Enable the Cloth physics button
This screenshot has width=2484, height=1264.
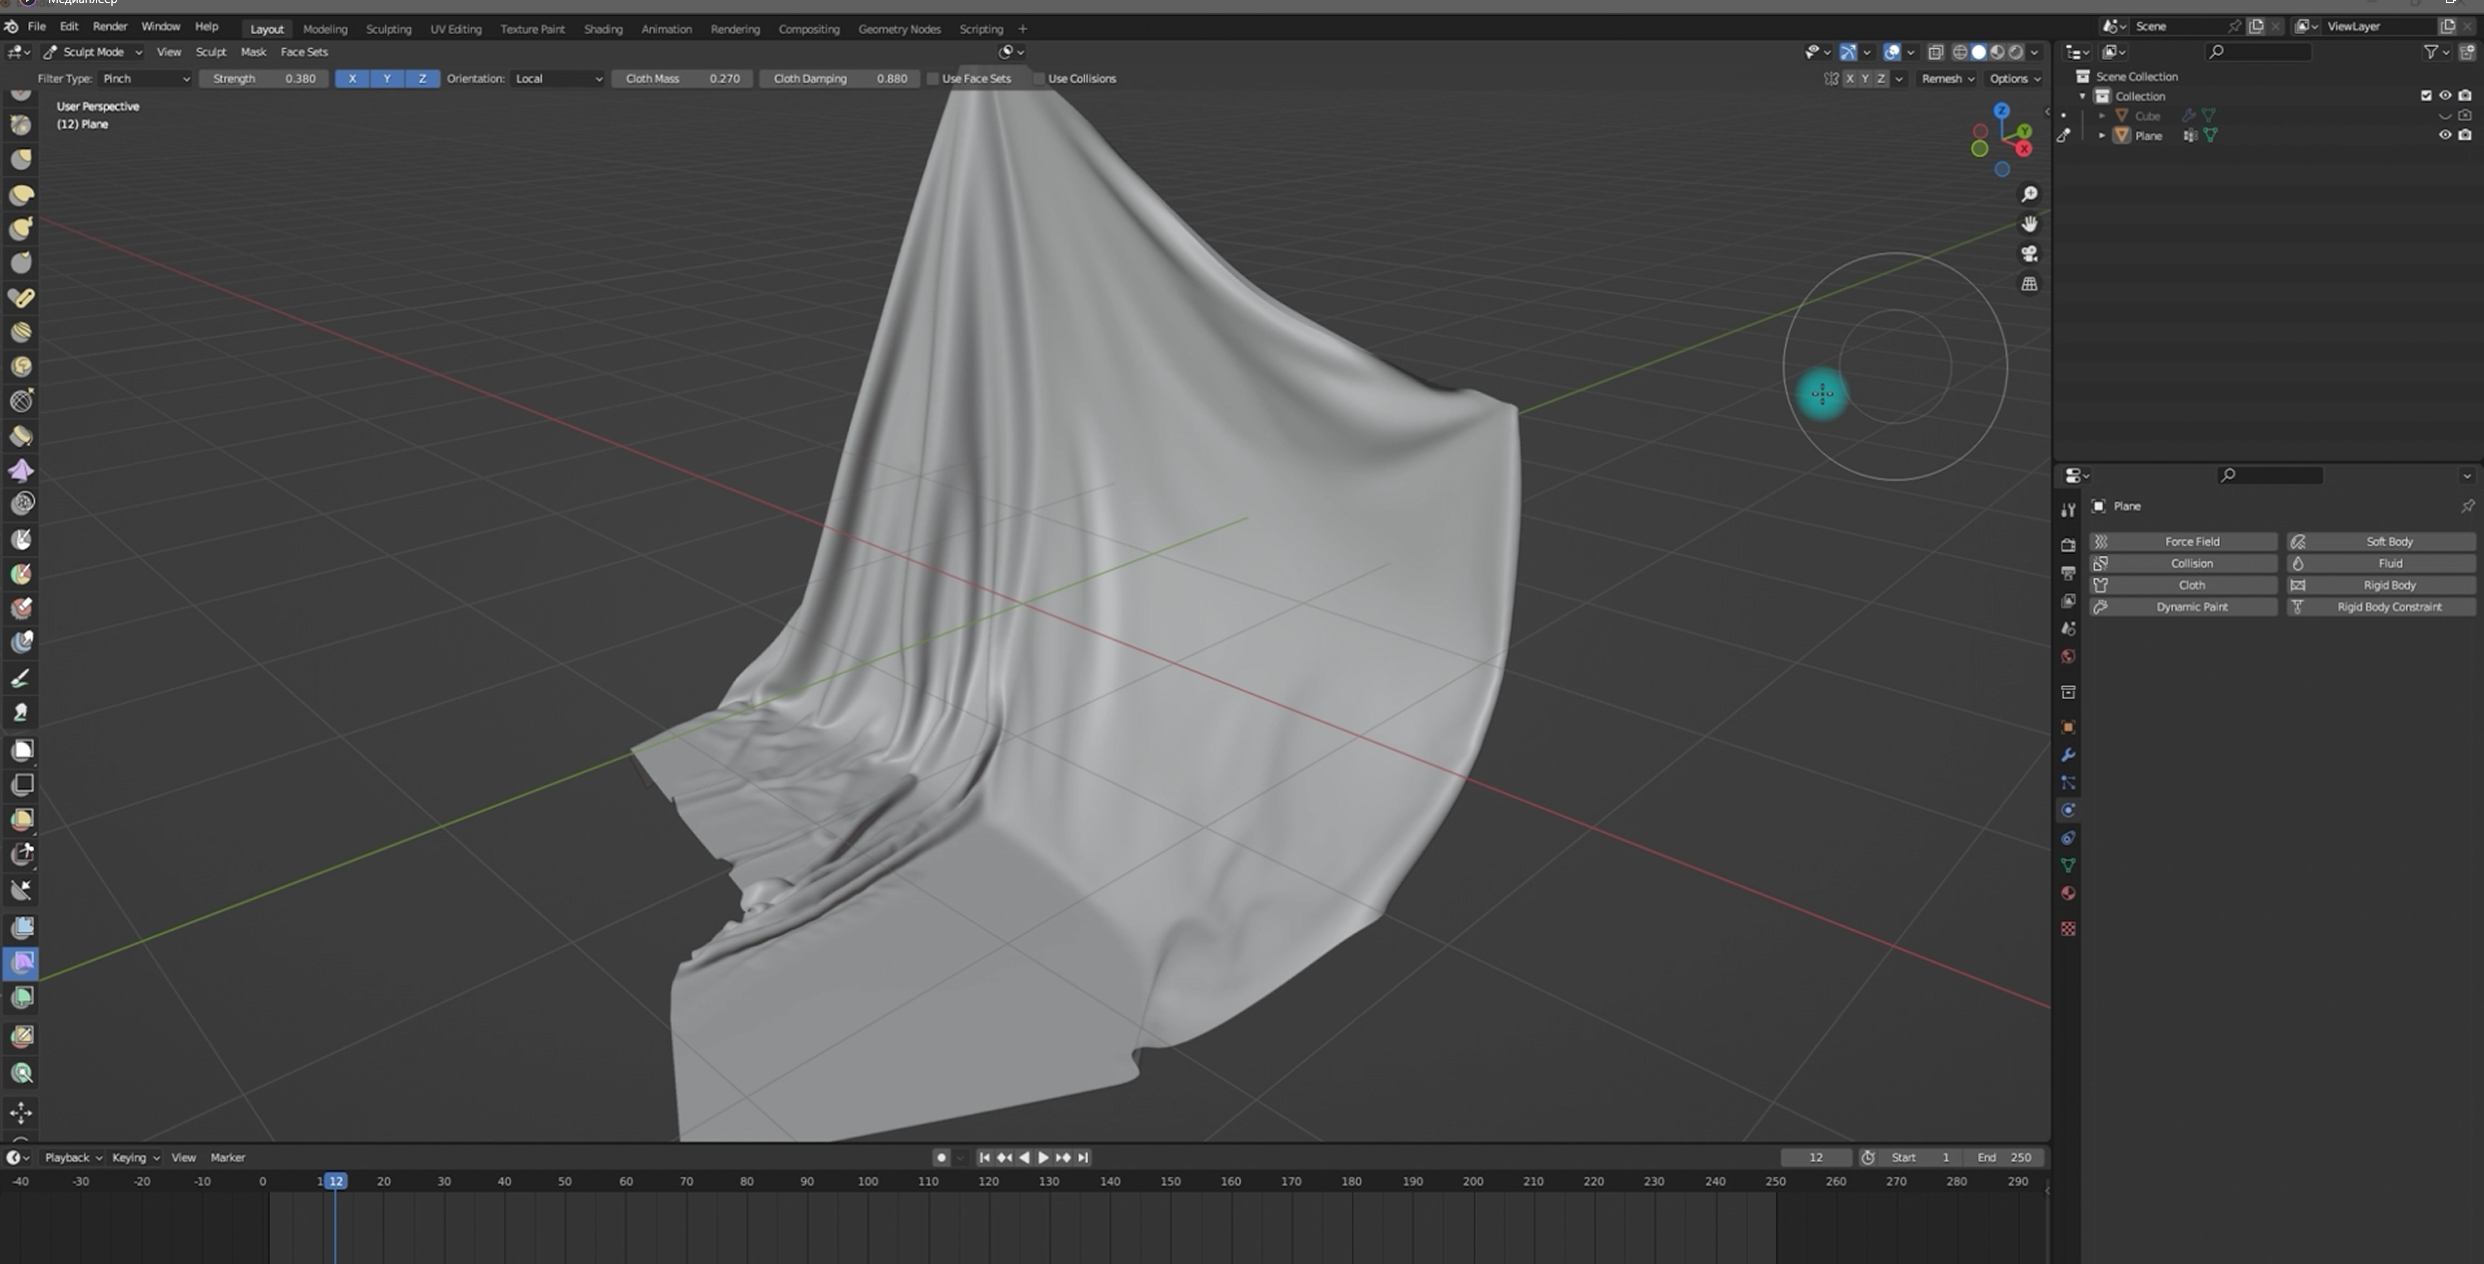coord(2191,585)
